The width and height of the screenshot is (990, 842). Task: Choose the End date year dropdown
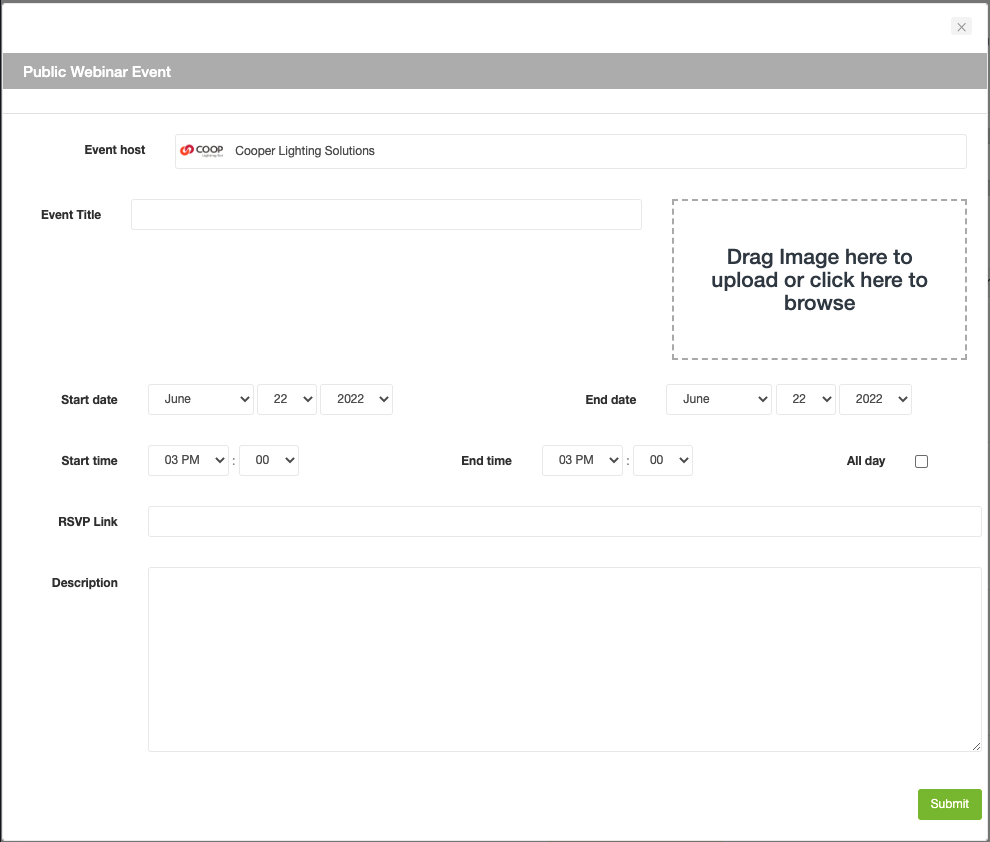point(875,399)
